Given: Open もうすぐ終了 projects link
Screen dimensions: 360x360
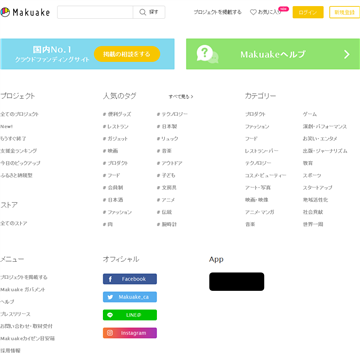Looking at the screenshot, I should tap(13, 139).
